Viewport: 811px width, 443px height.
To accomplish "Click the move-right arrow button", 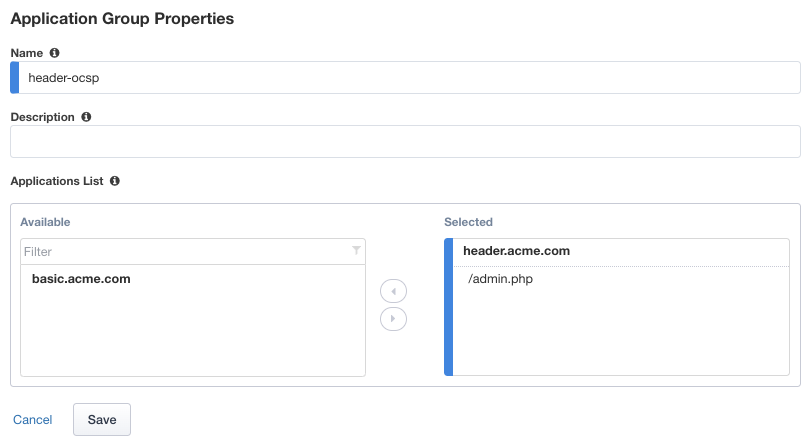I will [x=394, y=318].
